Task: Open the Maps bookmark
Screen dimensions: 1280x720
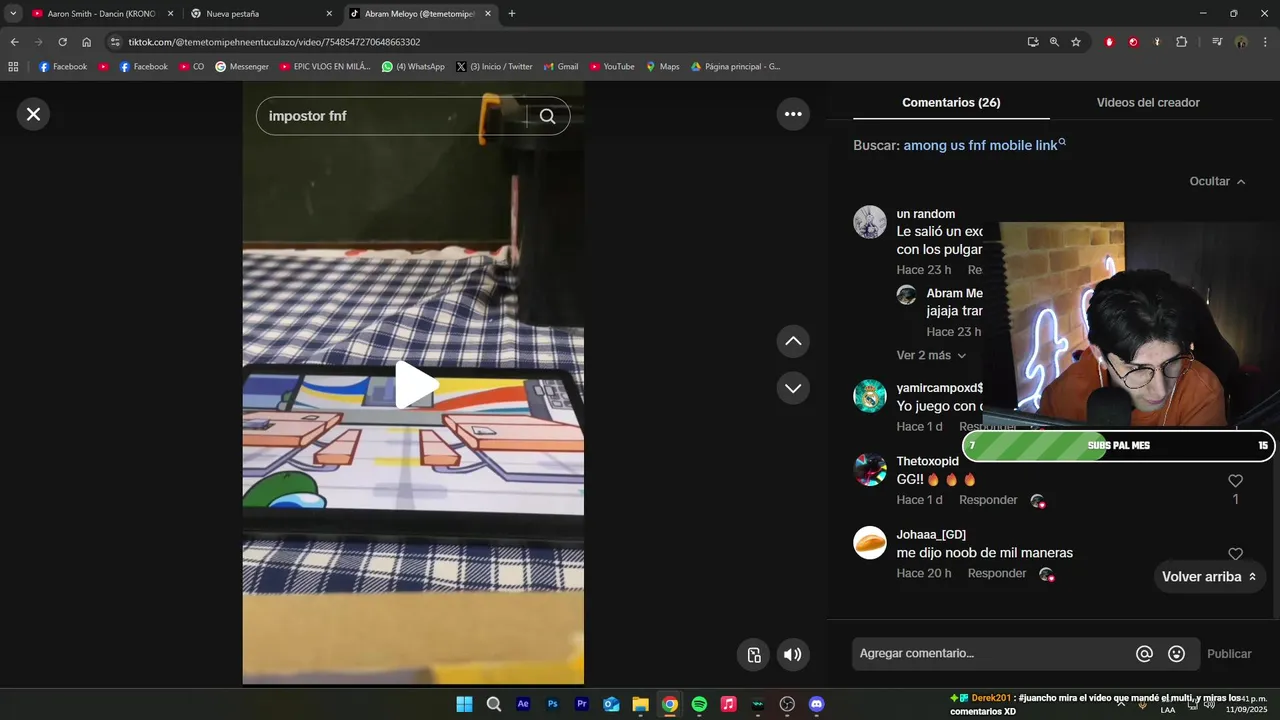Action: (662, 67)
